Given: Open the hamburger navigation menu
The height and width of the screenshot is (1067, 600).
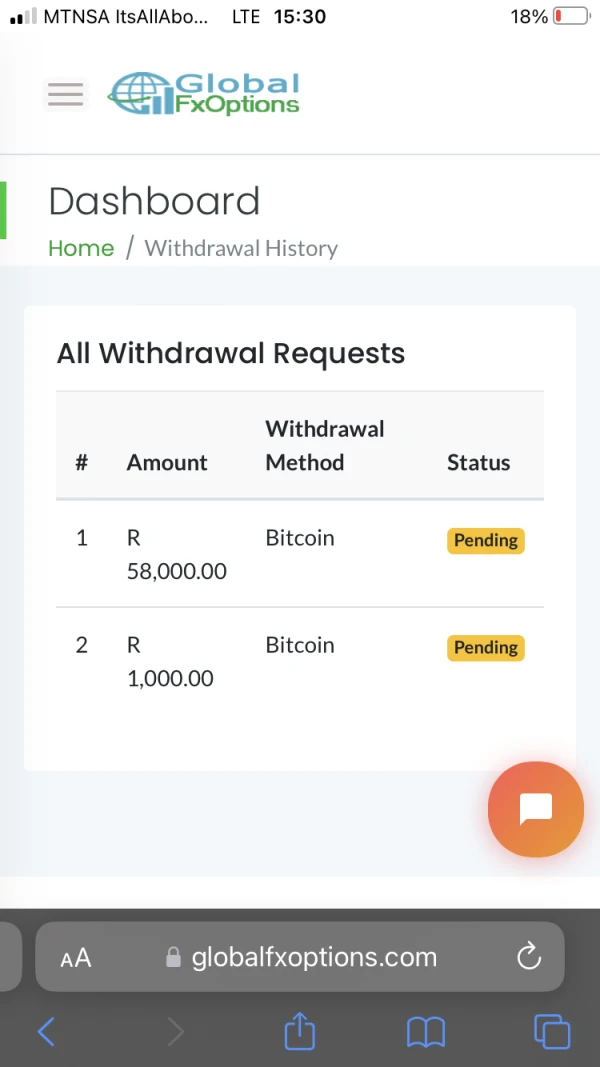Looking at the screenshot, I should [x=65, y=94].
